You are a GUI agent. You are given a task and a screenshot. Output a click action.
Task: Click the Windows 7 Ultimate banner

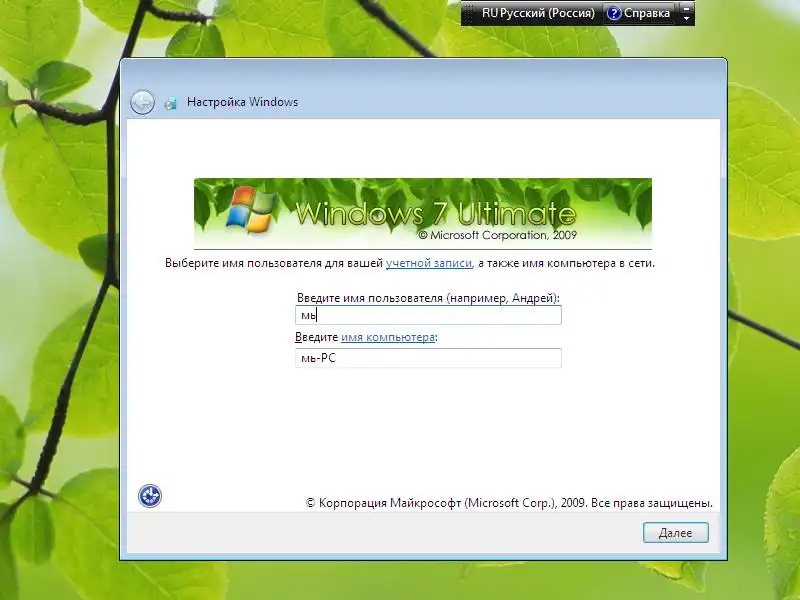point(422,213)
